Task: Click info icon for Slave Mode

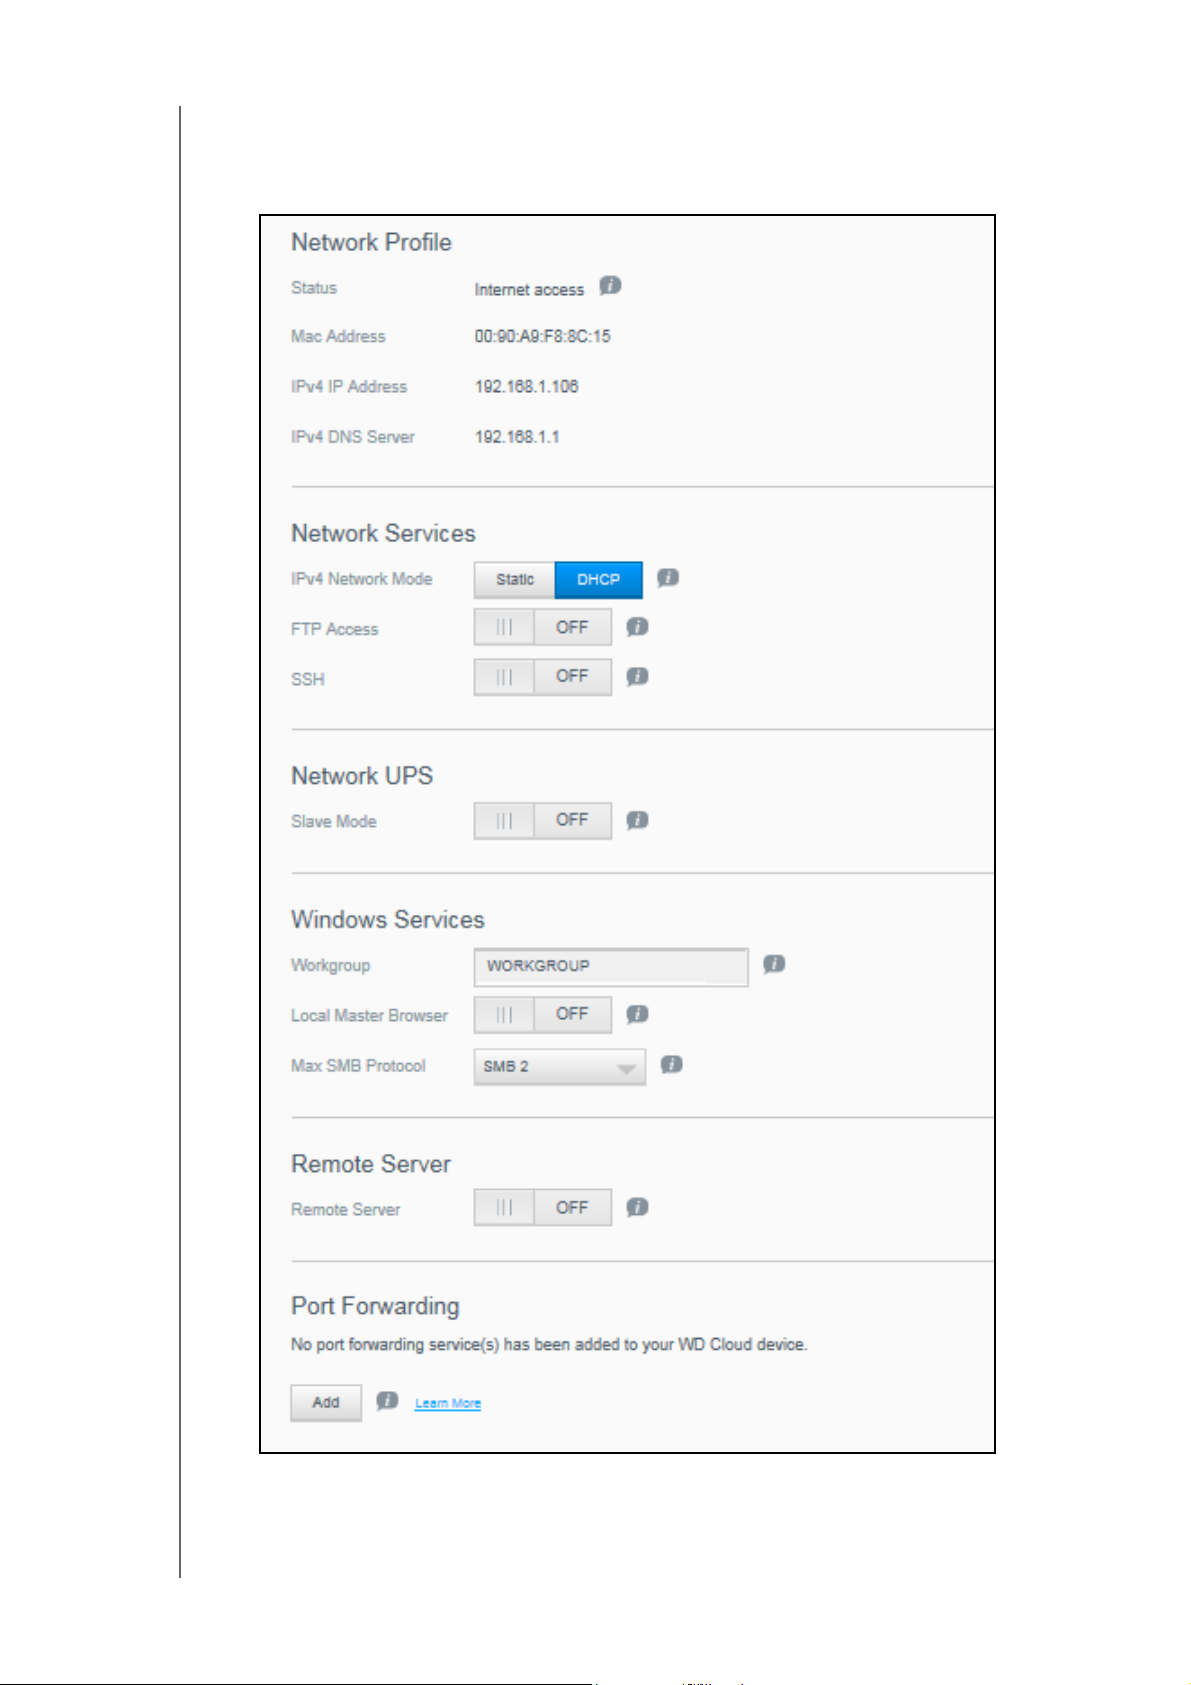Action: tap(637, 820)
